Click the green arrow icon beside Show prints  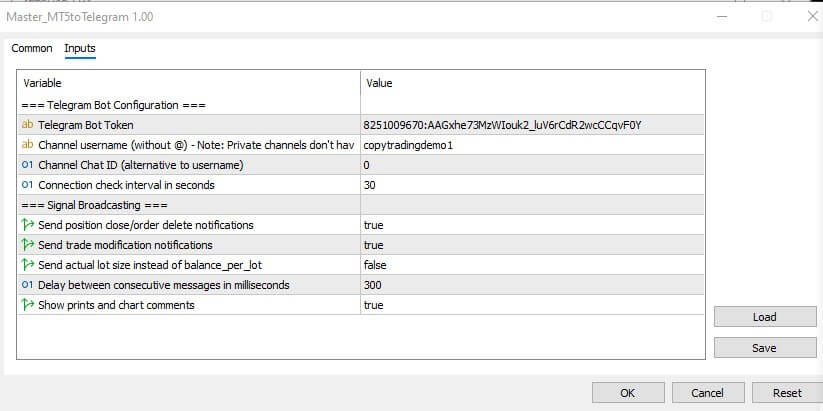click(27, 305)
